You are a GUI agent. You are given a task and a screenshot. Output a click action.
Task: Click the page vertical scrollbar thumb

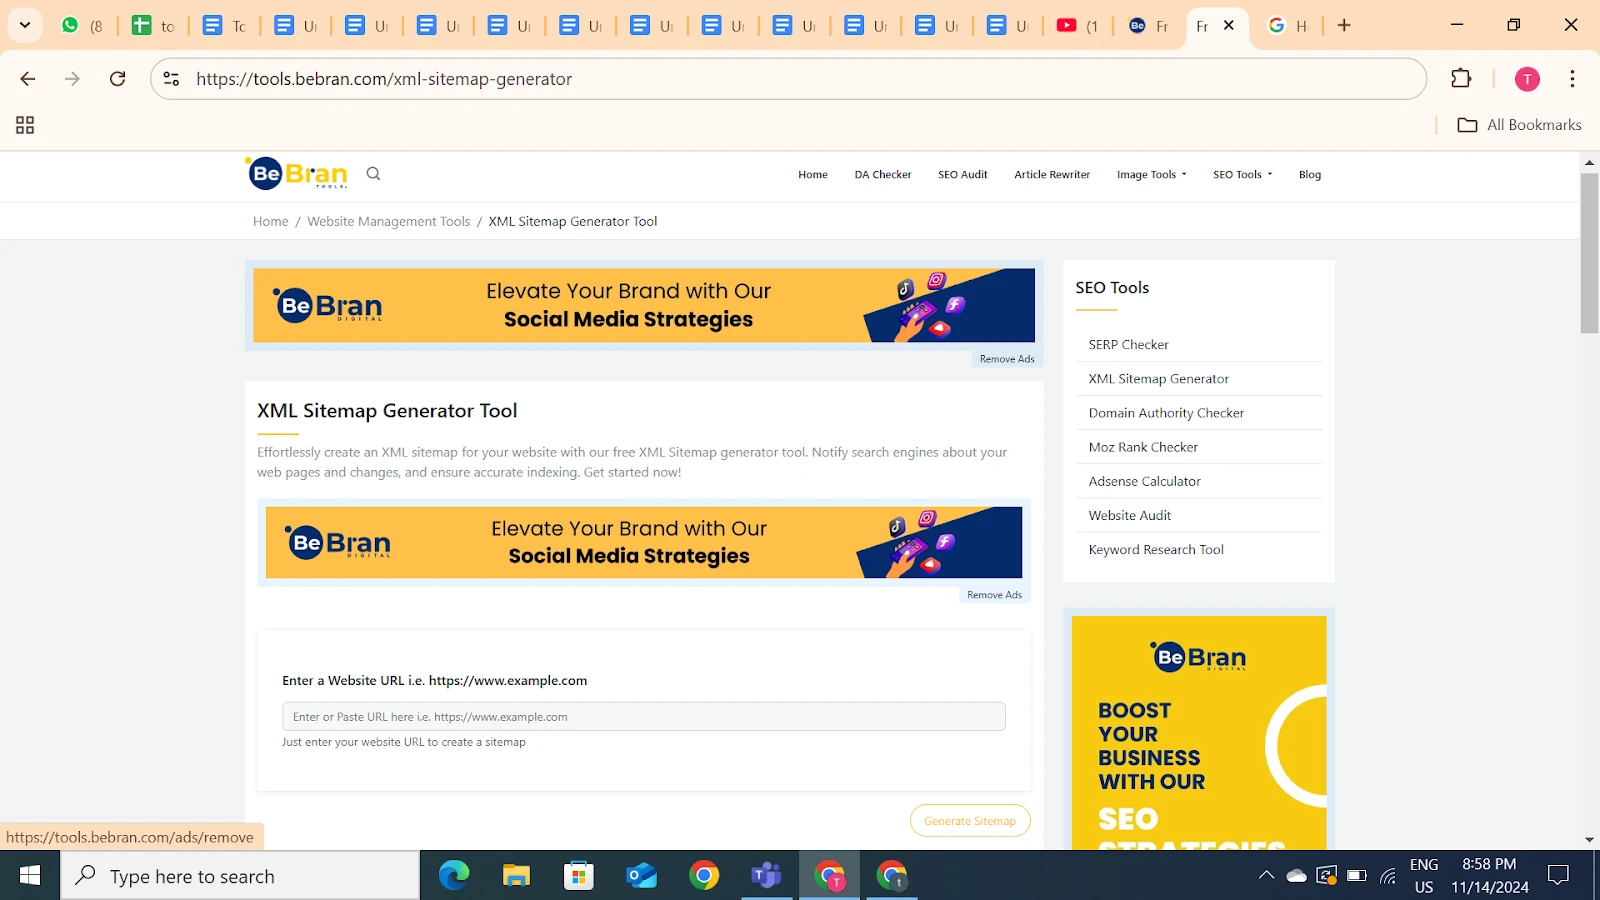pos(1589,252)
